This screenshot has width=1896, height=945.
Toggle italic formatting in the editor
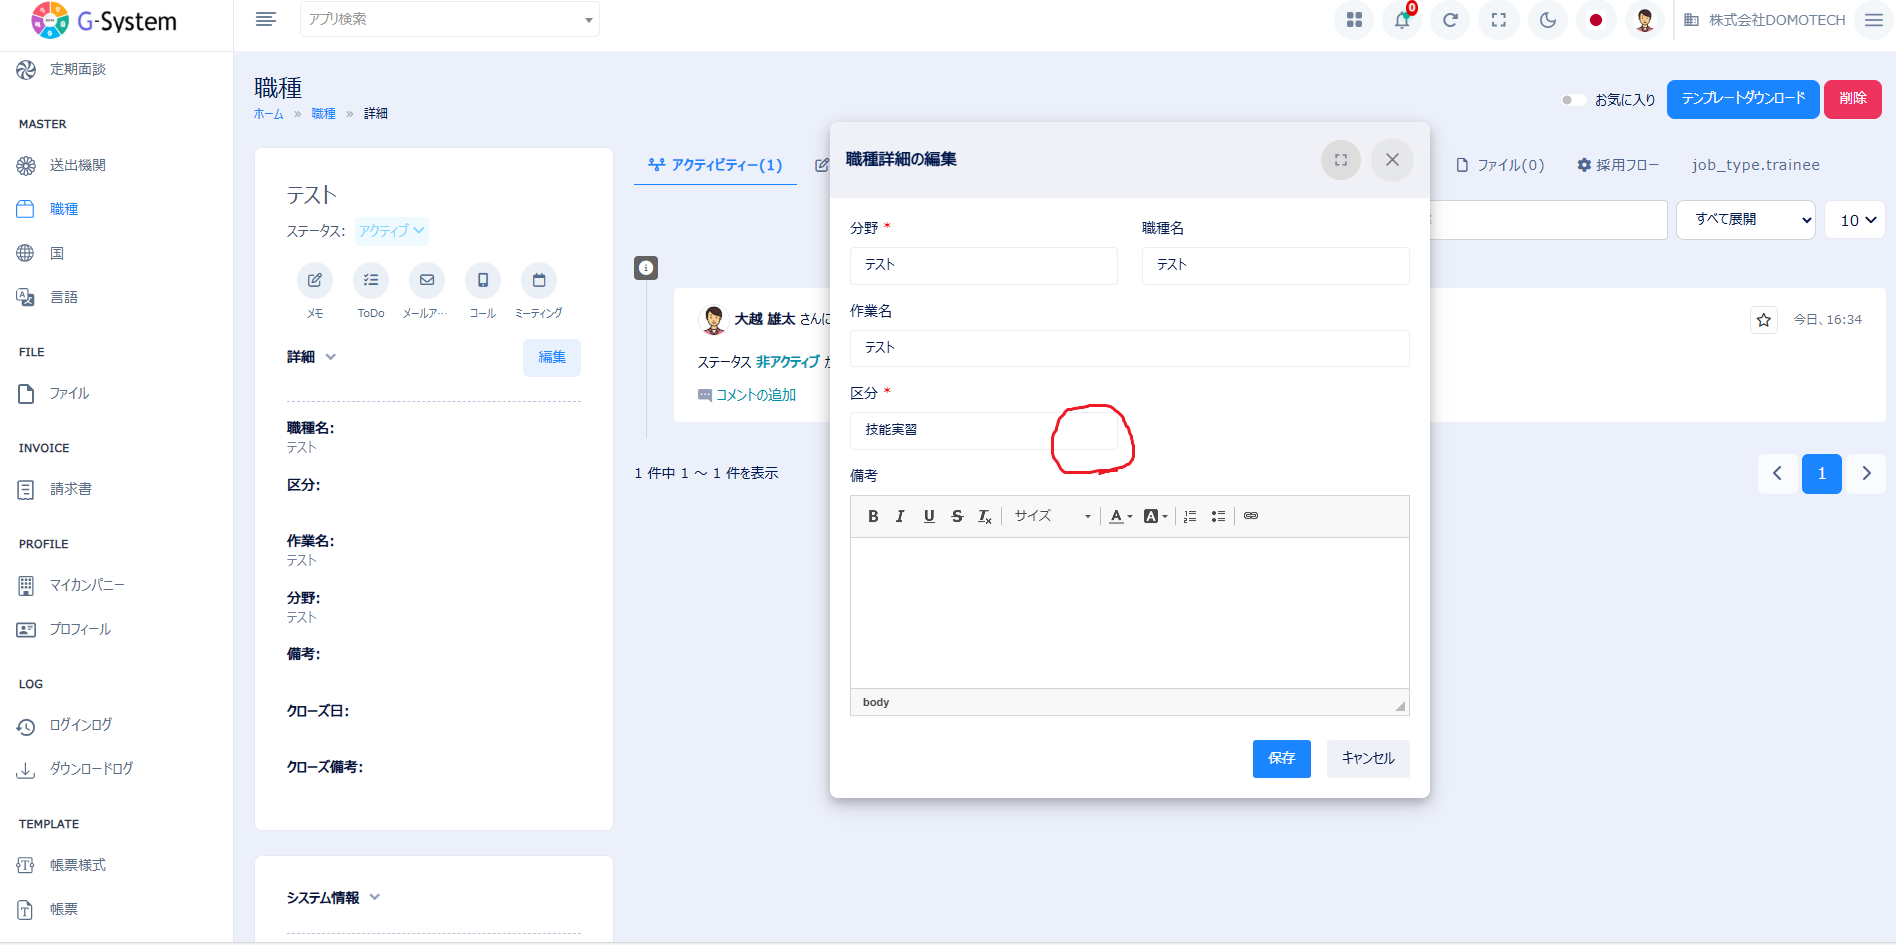tap(900, 516)
